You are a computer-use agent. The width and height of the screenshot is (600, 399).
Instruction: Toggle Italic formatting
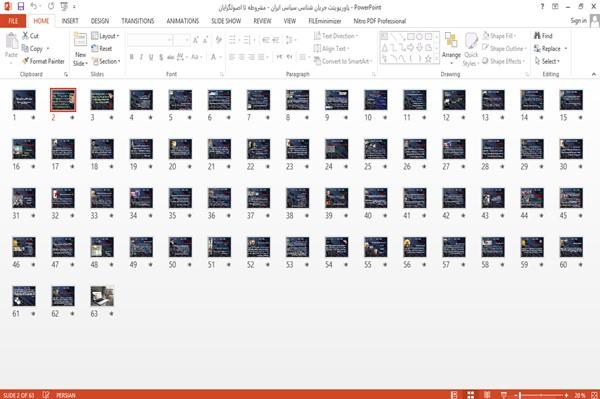[141, 57]
